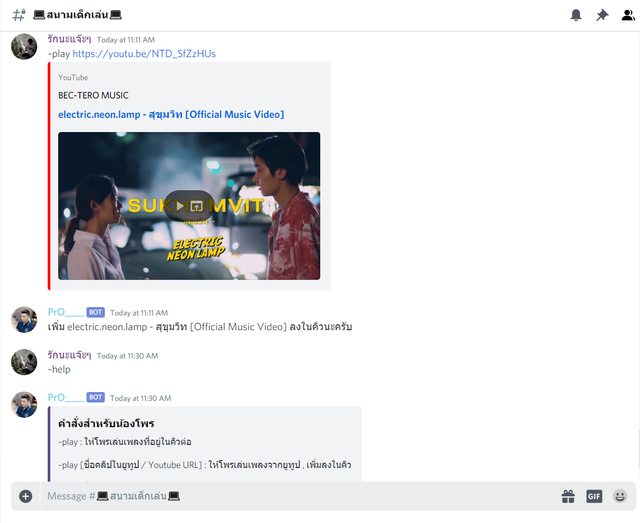Image resolution: width=640 pixels, height=523 pixels.
Task: Click YouTube provider label in embed
Action: click(x=73, y=78)
